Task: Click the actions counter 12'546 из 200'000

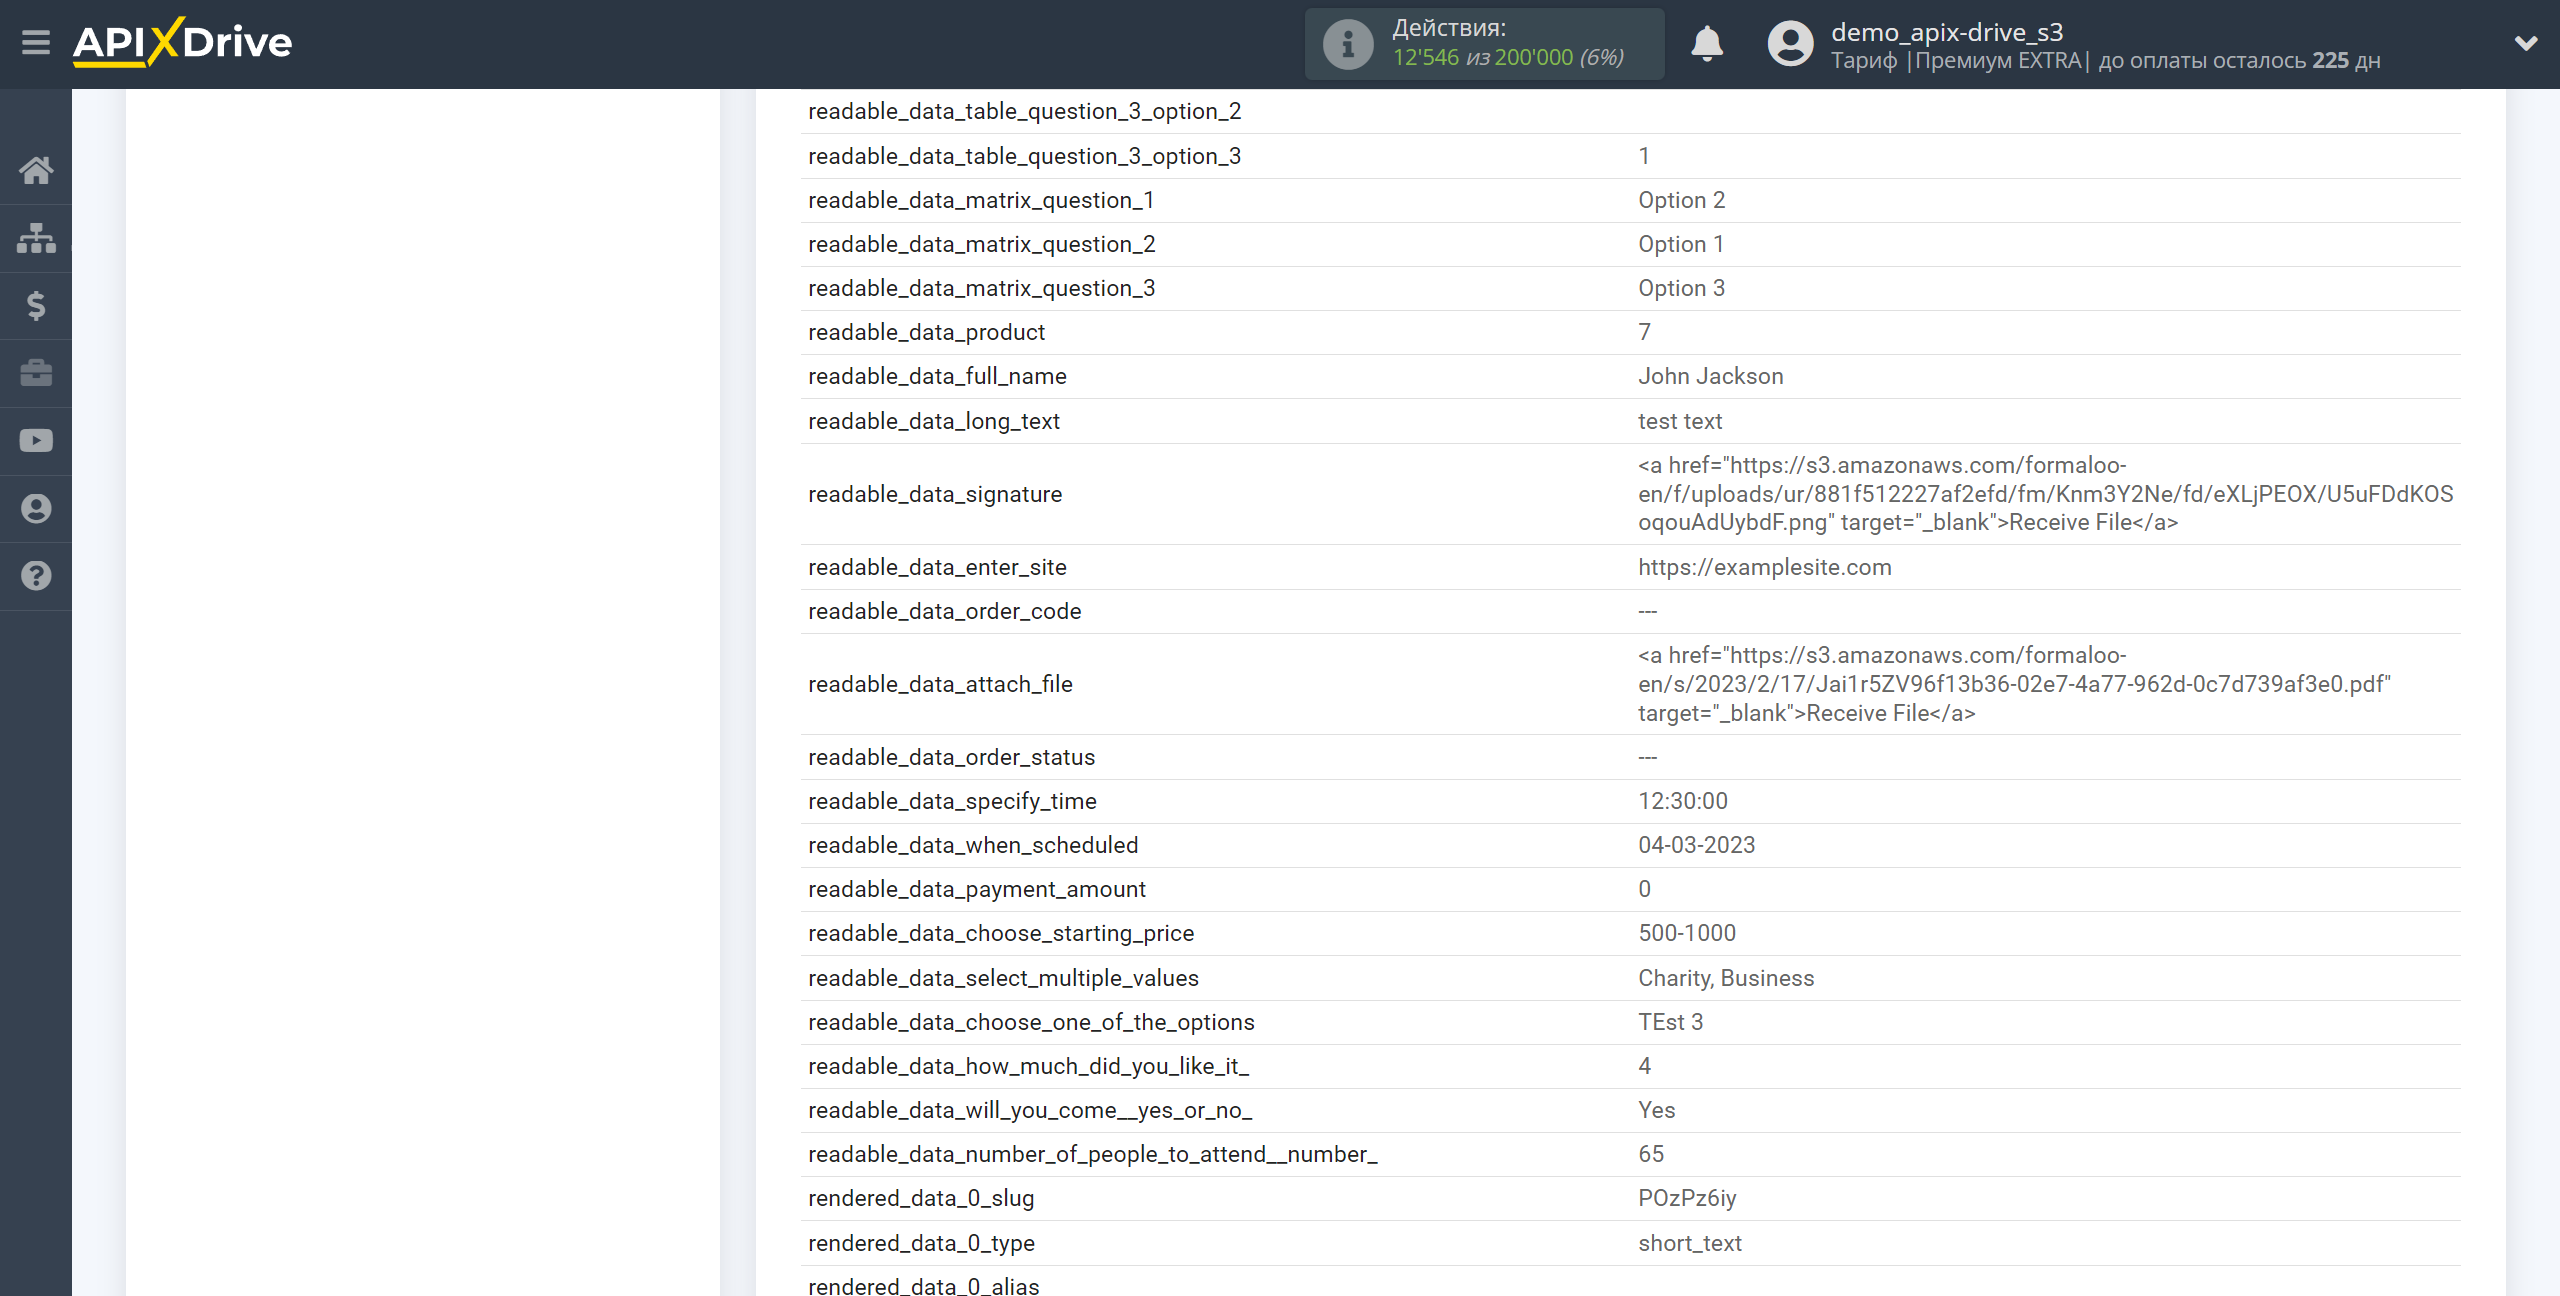Action: [1508, 58]
